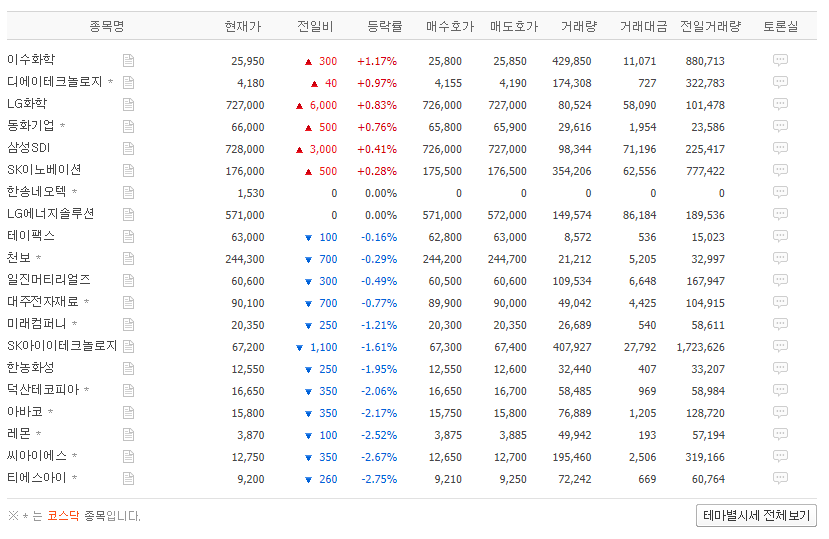Select the 매도호가 column header
Screen dimensions: 829x539
click(514, 26)
